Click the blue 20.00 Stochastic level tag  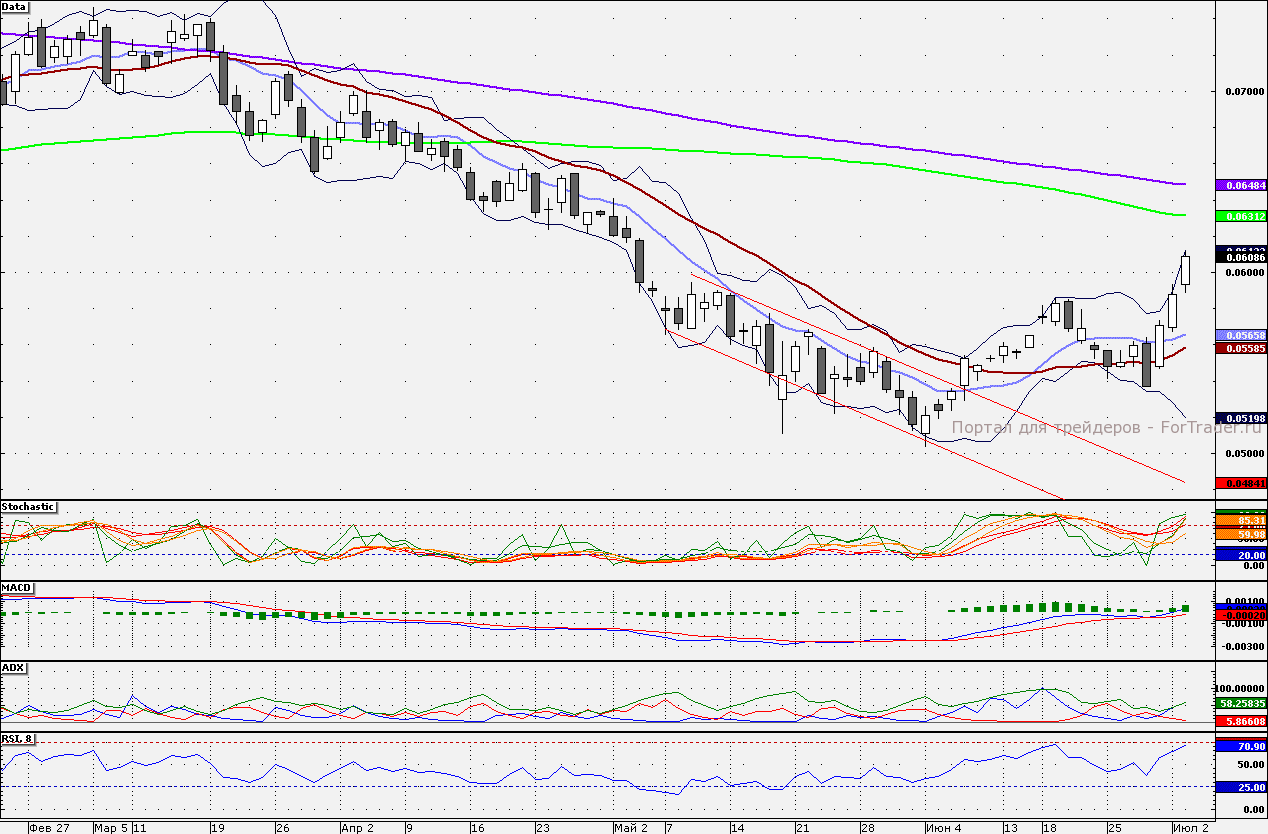click(x=1240, y=555)
